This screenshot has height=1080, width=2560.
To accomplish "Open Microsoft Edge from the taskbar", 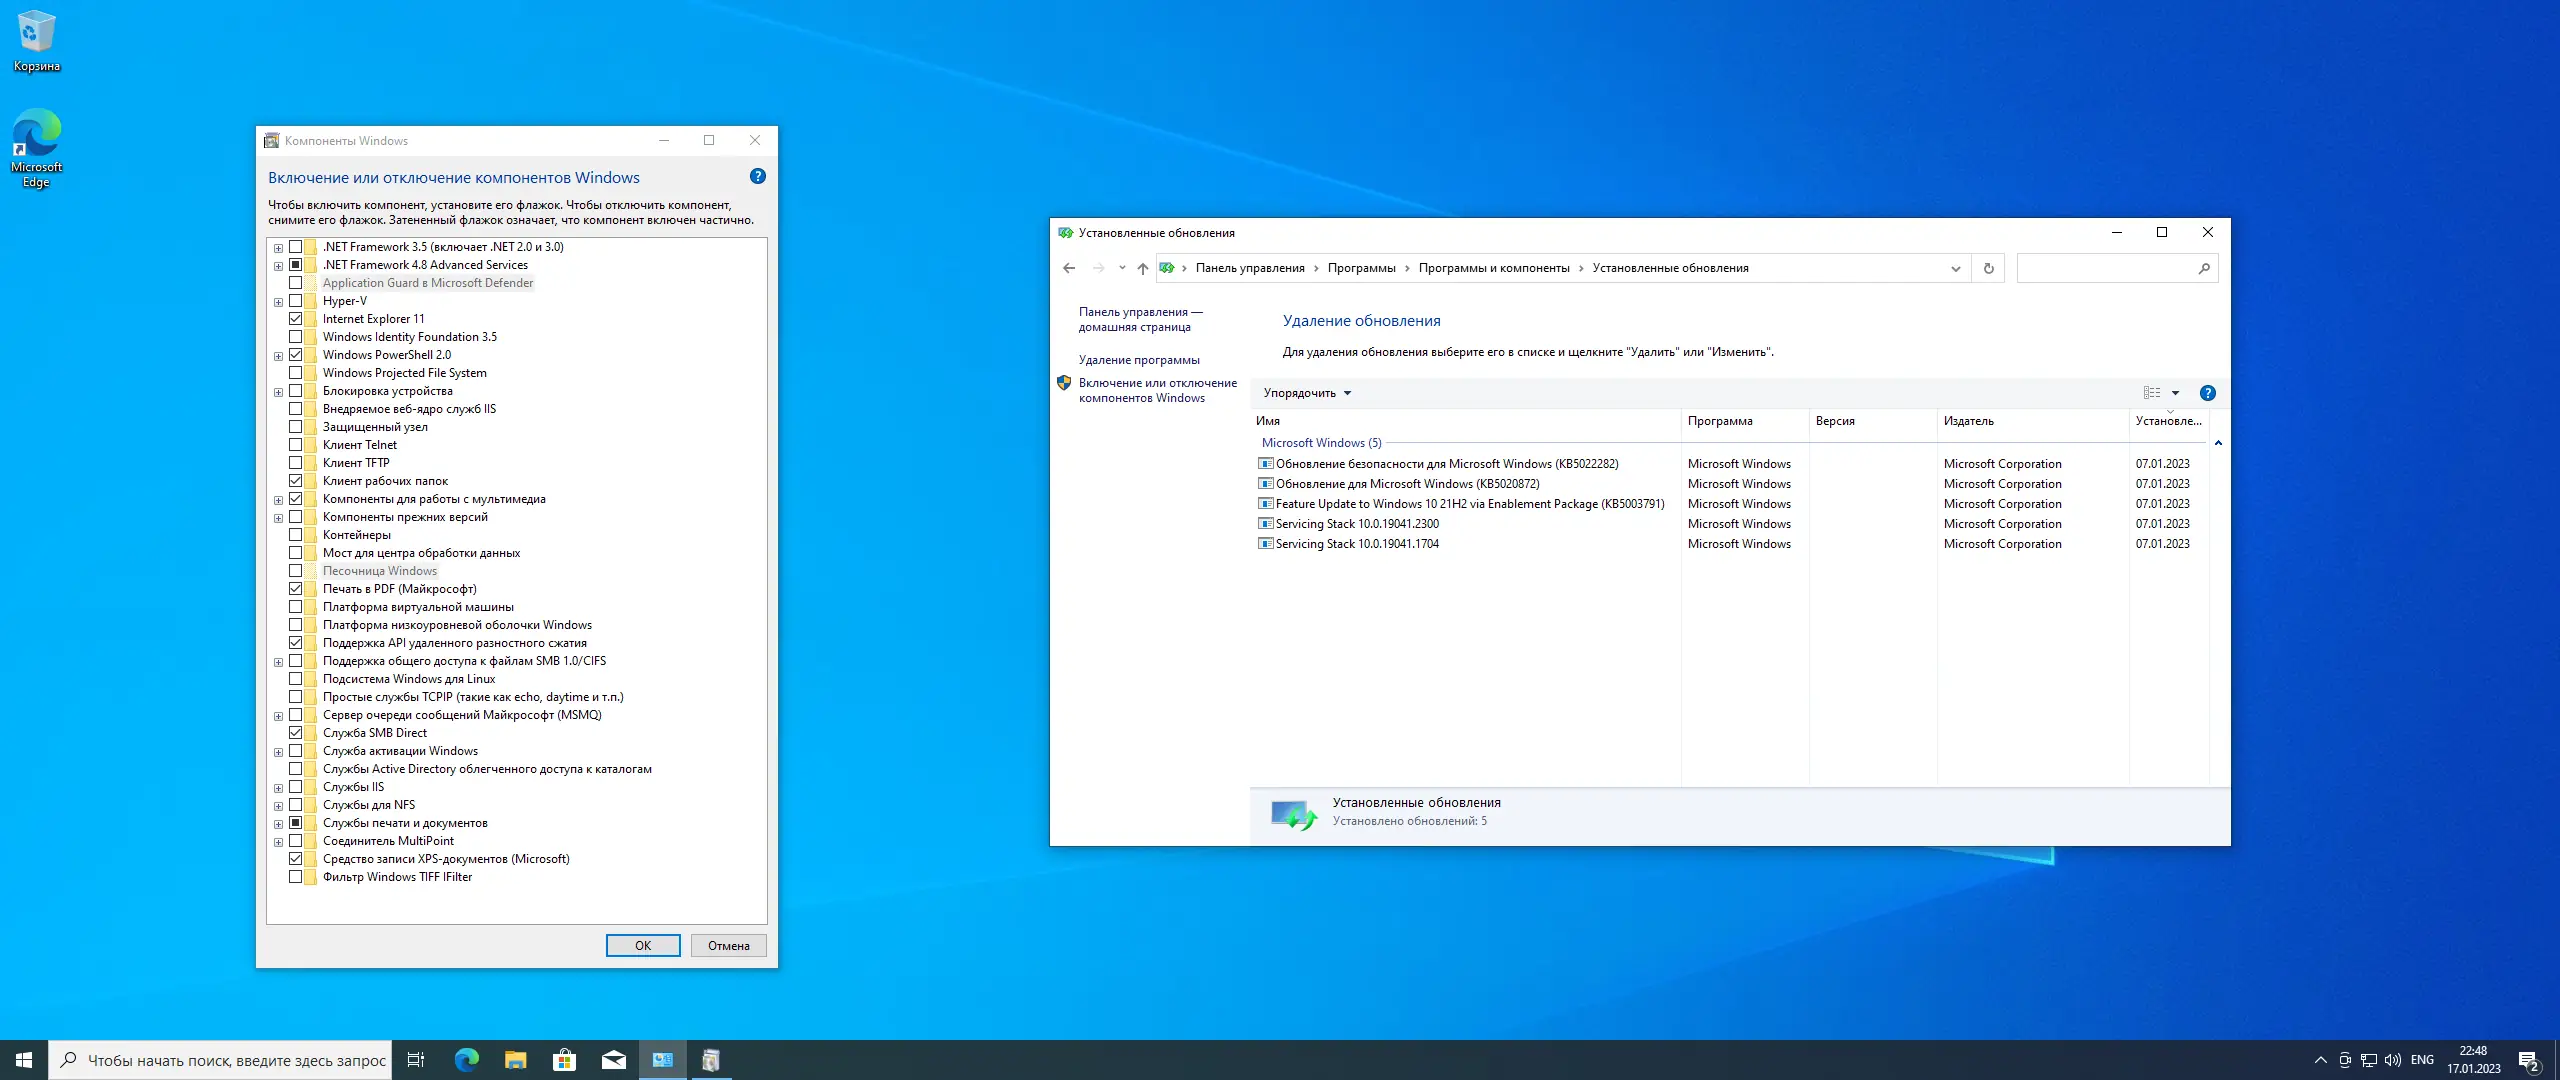I will coord(466,1060).
